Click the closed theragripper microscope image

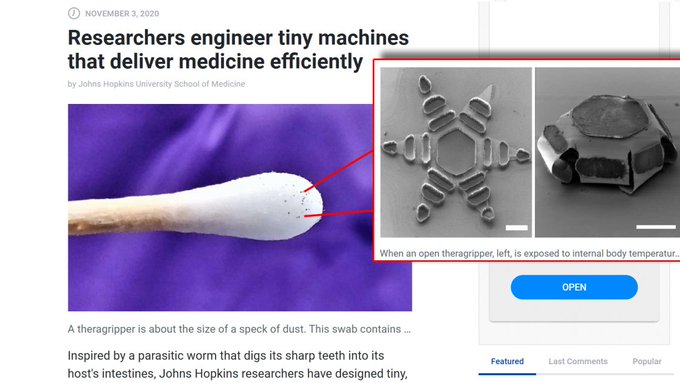coord(607,152)
